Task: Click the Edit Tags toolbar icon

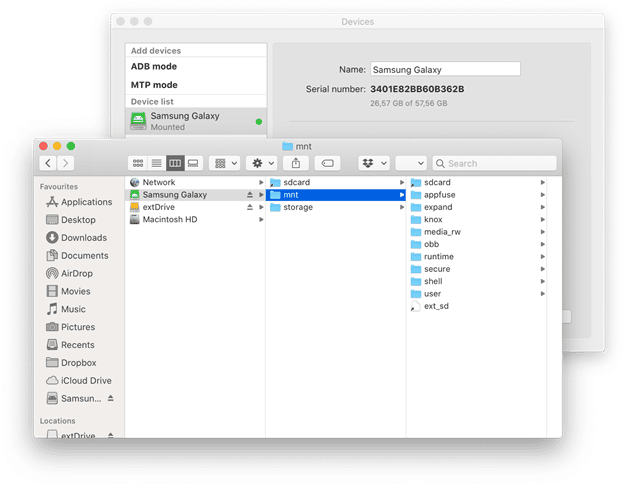Action: 327,163
